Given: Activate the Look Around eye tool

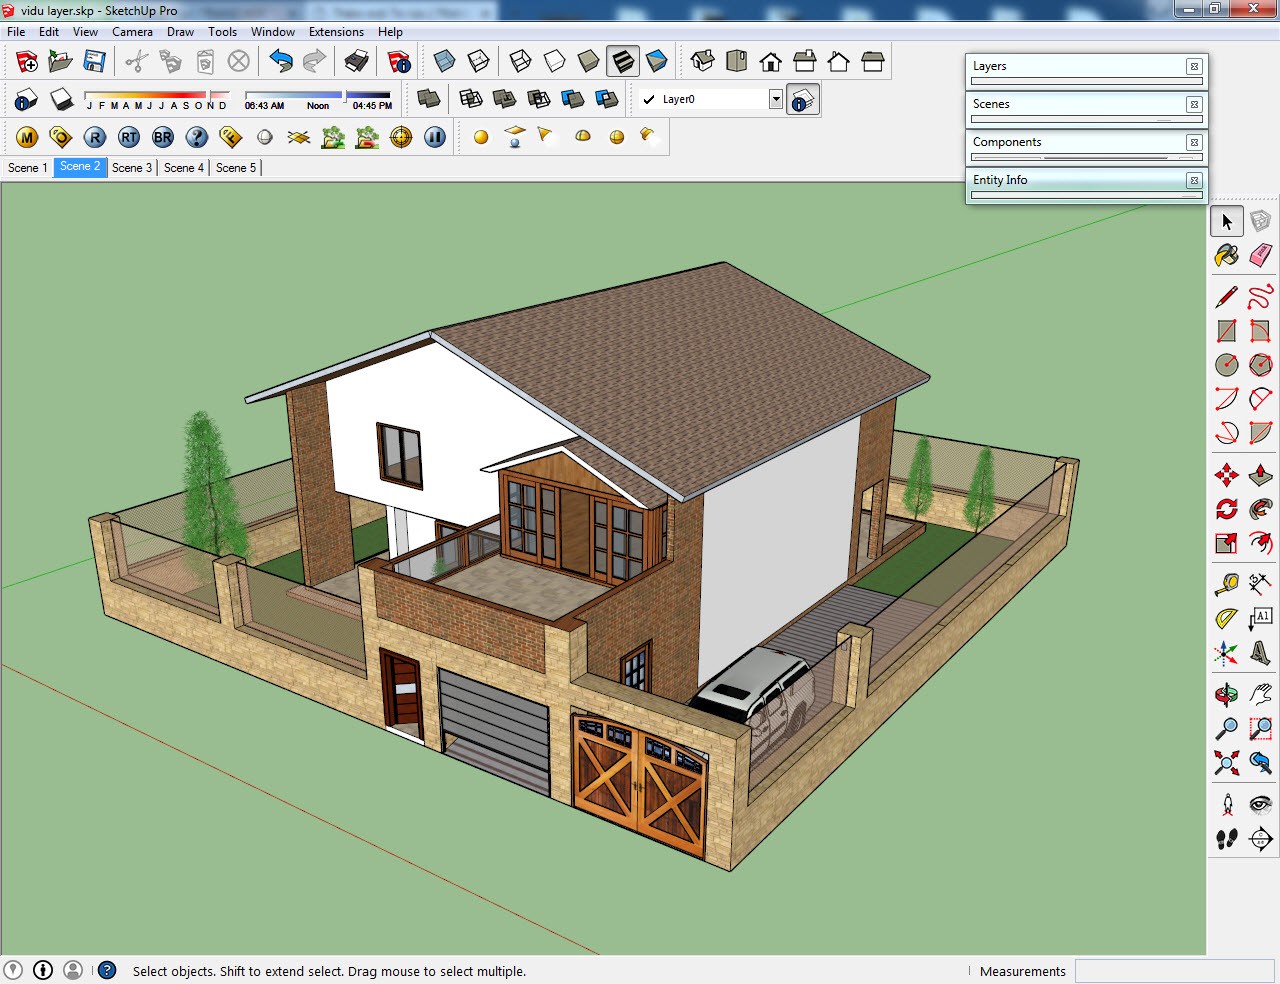Looking at the screenshot, I should pyautogui.click(x=1261, y=804).
